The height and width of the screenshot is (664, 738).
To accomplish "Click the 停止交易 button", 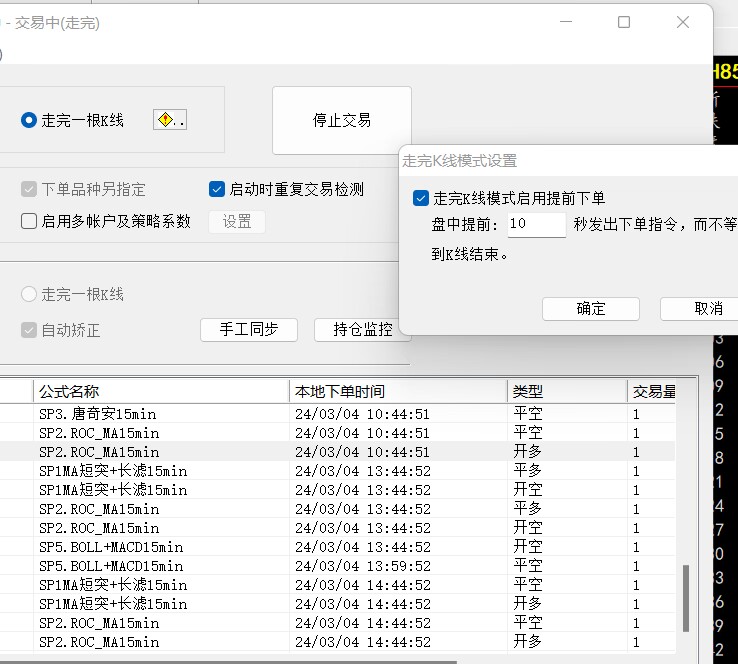I will coord(342,120).
